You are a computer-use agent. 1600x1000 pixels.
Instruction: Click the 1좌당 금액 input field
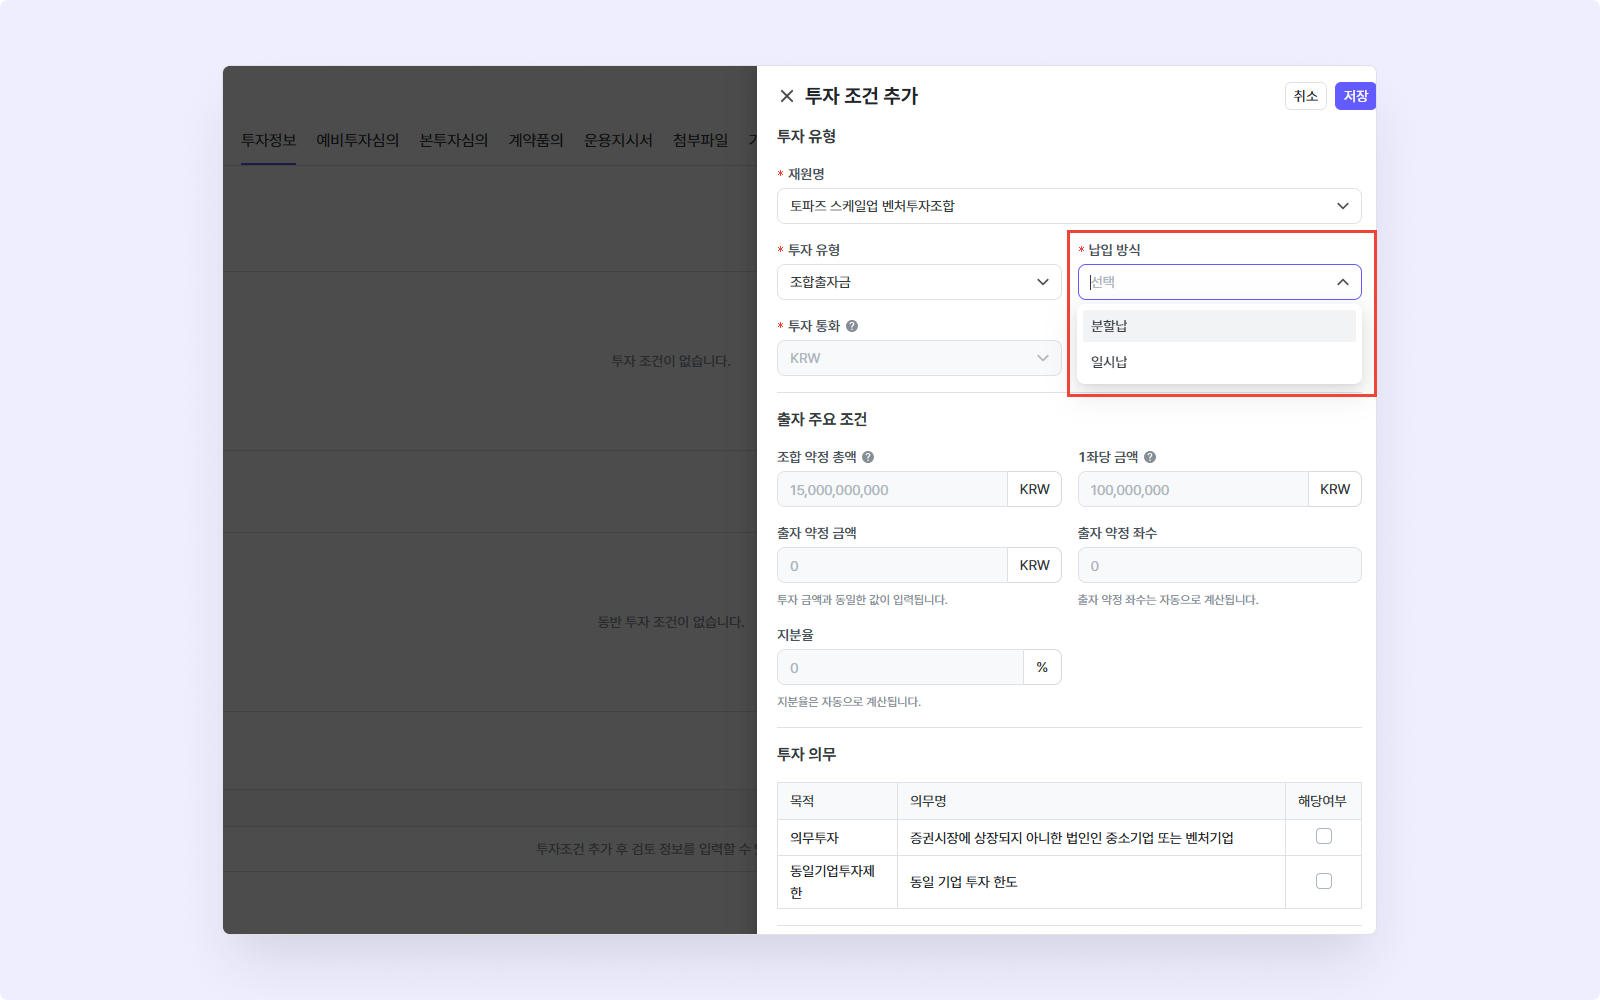tap(1193, 489)
